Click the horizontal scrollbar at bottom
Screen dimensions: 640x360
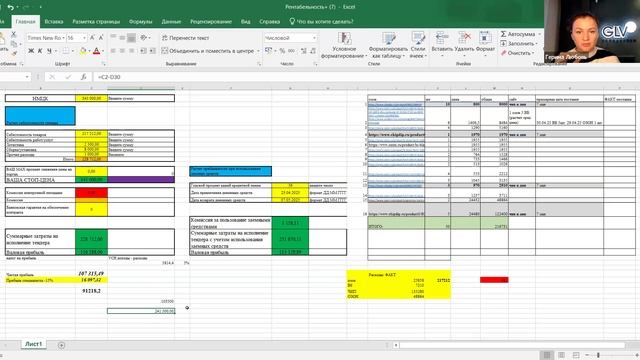[x=512, y=345]
